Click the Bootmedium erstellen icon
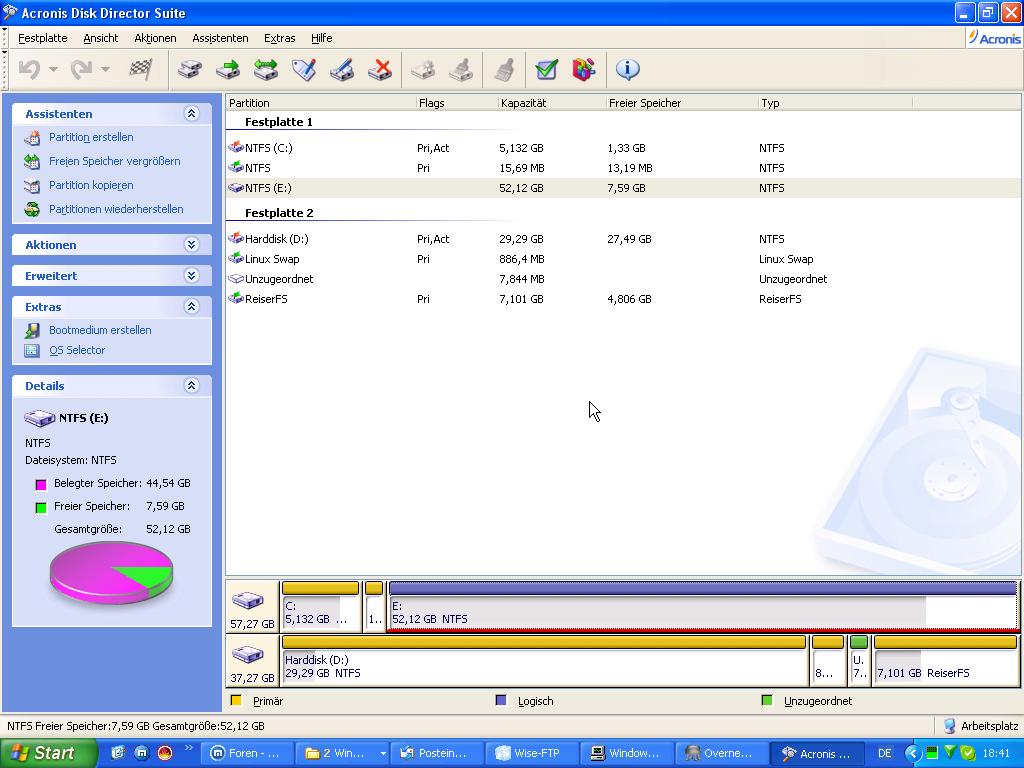This screenshot has height=768, width=1024. point(32,330)
